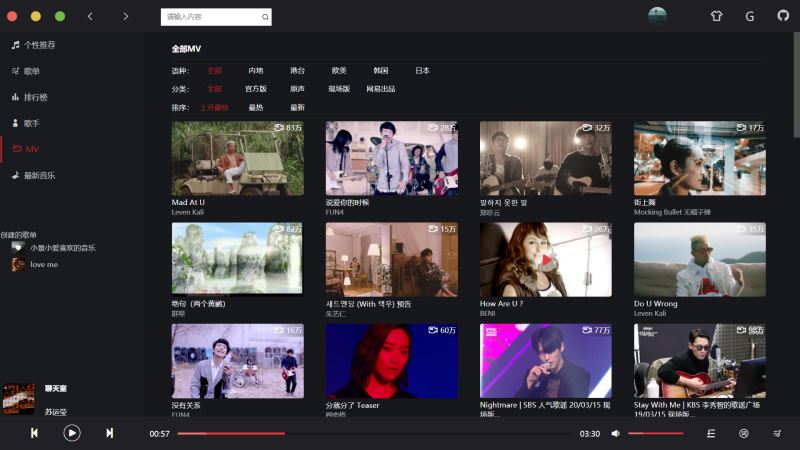Filter language by 港台
This screenshot has width=800, height=450.
click(297, 70)
